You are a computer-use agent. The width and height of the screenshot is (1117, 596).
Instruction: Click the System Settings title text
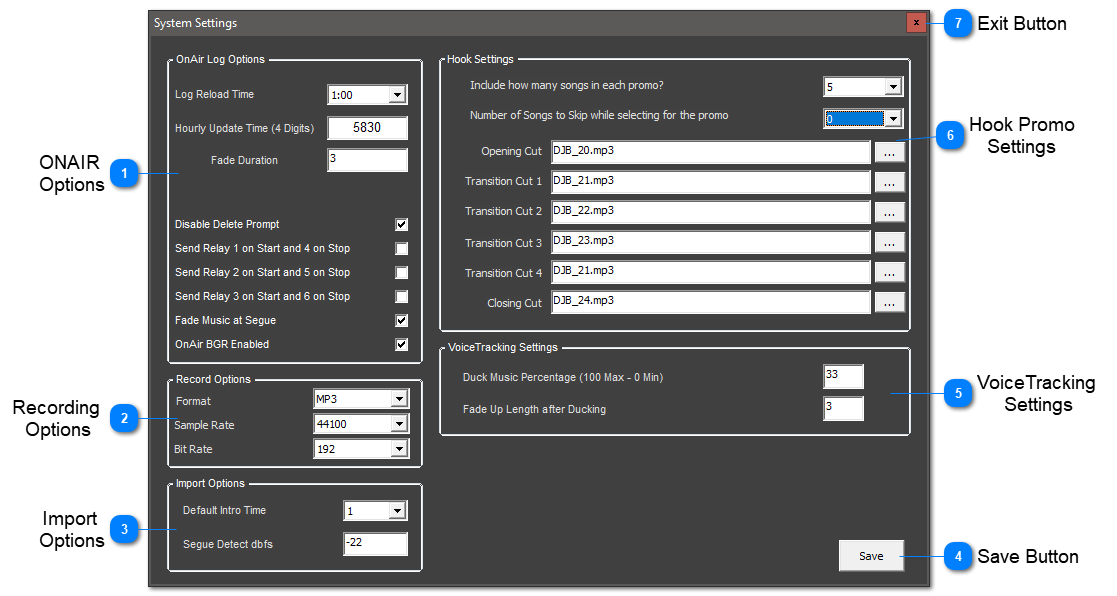click(196, 23)
